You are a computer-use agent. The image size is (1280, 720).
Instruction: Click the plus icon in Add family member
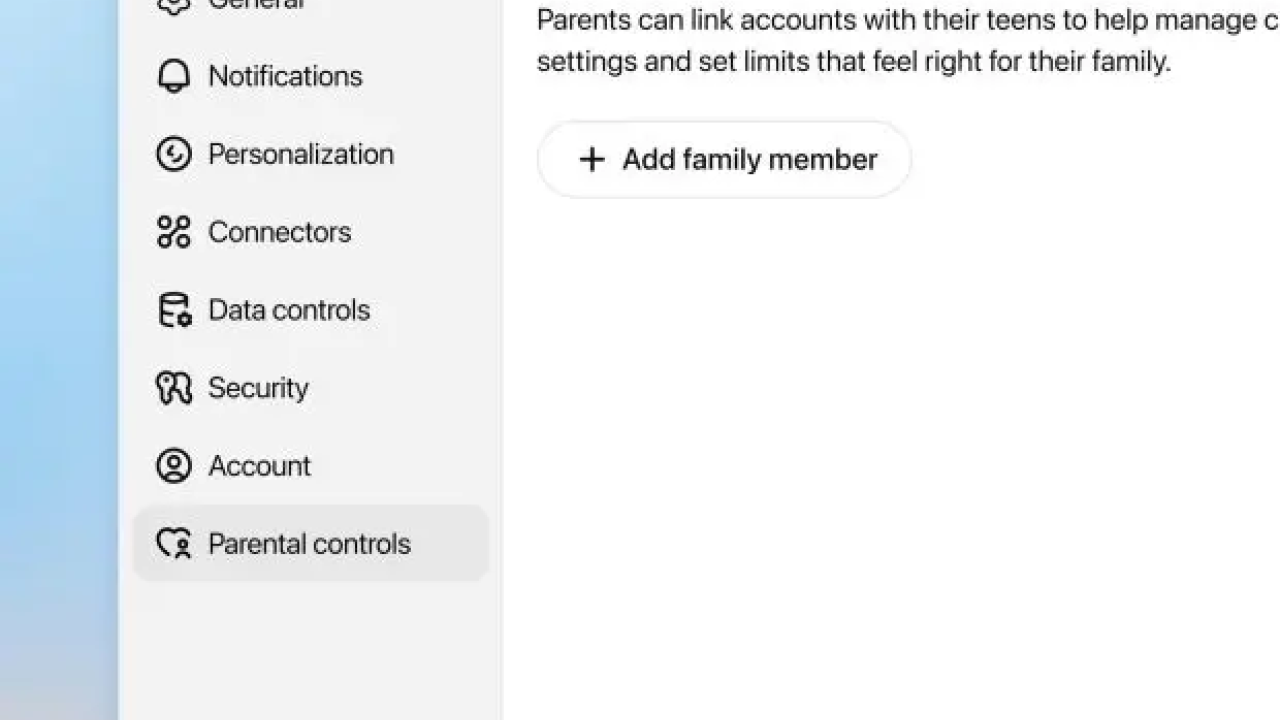coord(592,160)
